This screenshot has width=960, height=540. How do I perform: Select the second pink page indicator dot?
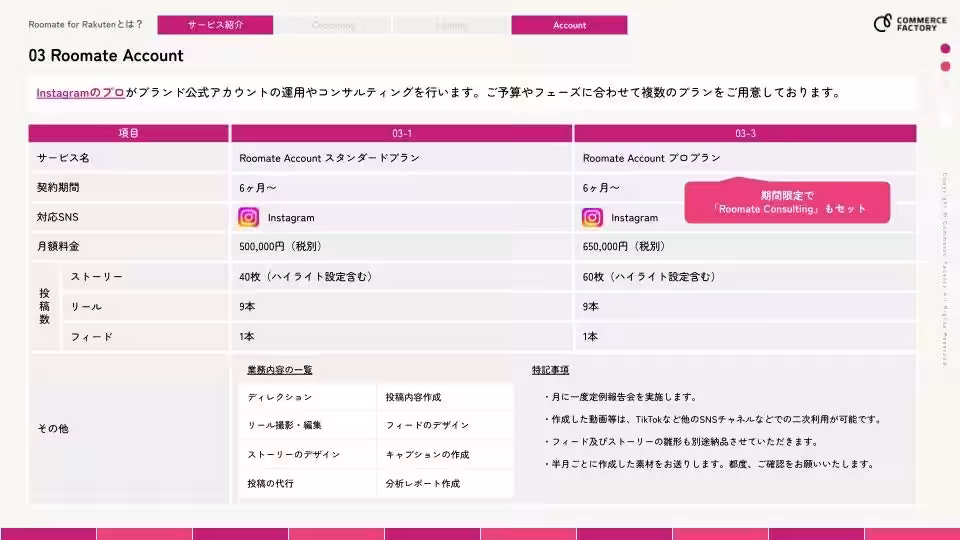(945, 66)
